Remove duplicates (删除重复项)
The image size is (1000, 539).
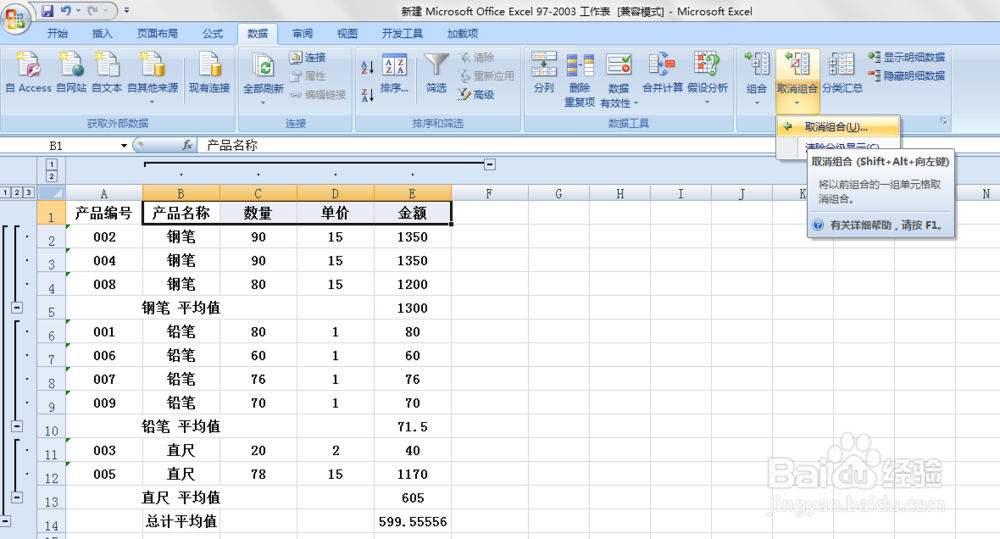[580, 79]
